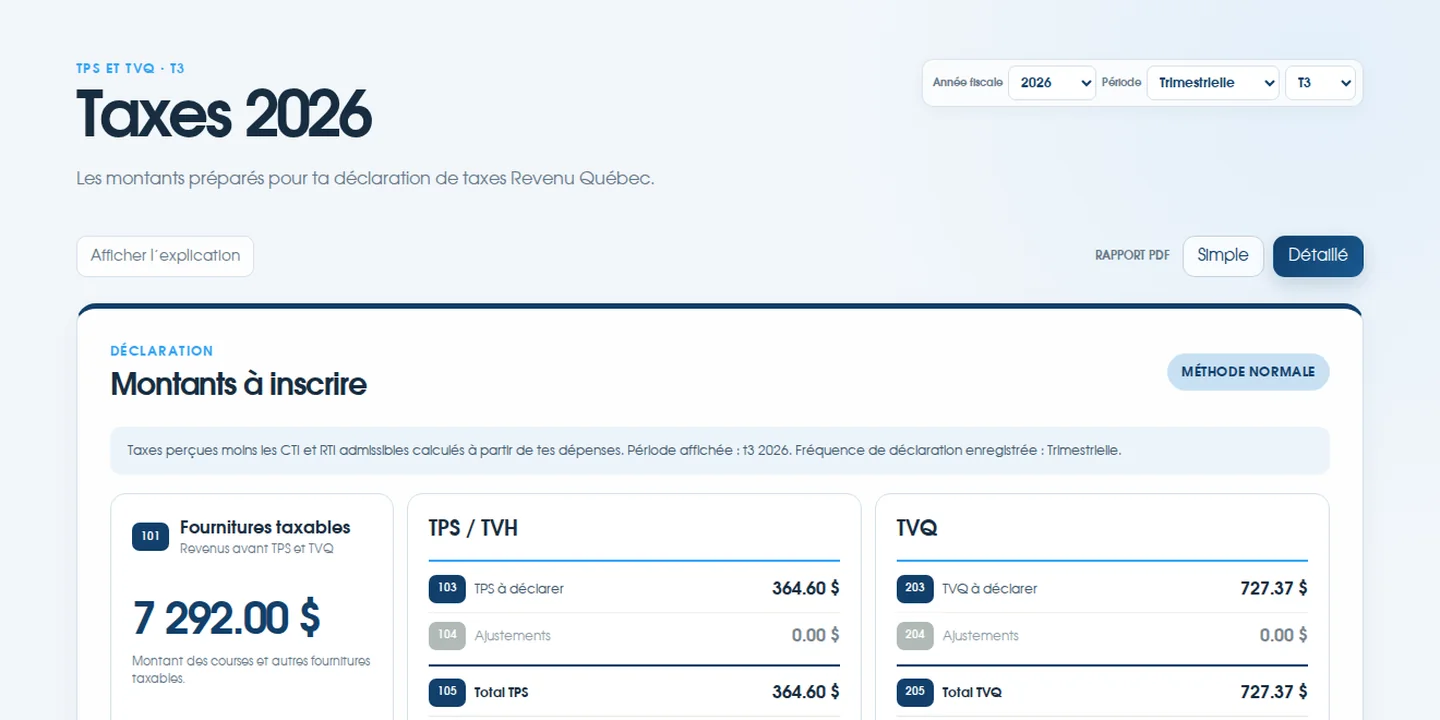This screenshot has height=720, width=1440.
Task: Click the 7 292.00 $ taxable supplies amount
Action: click(226, 618)
